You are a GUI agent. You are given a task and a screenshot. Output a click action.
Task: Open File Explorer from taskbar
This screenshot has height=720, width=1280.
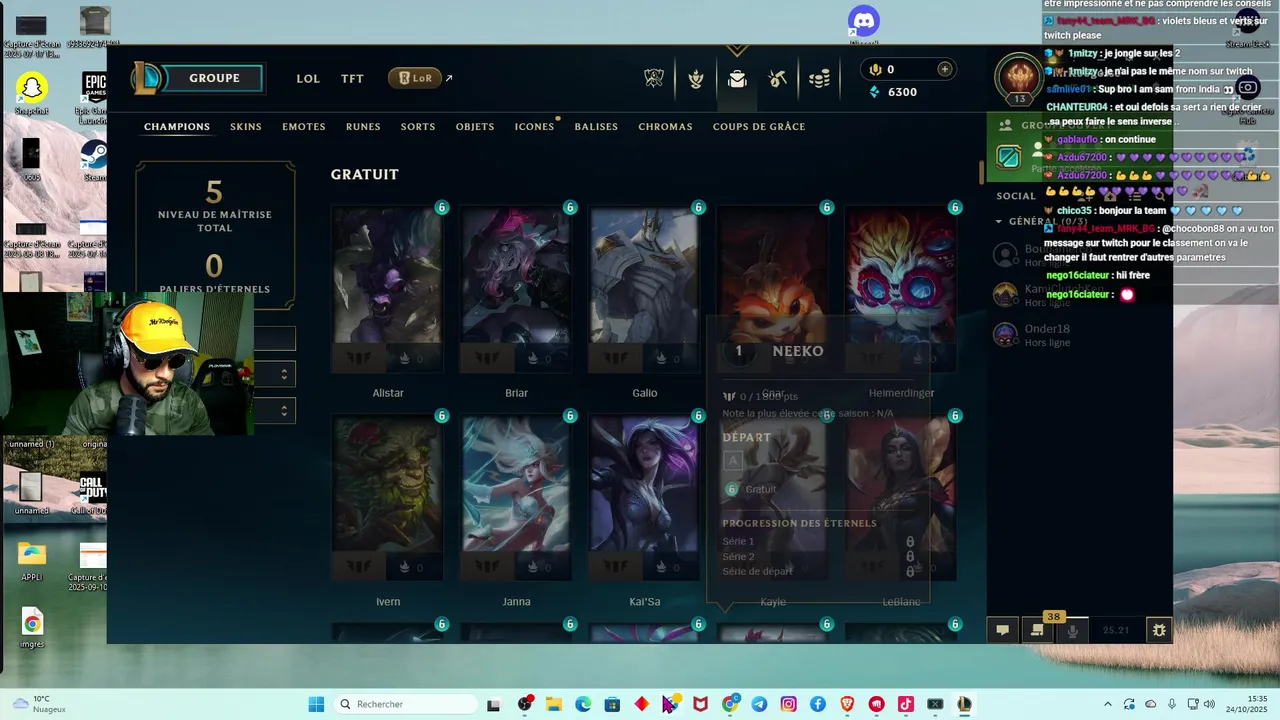tap(554, 704)
